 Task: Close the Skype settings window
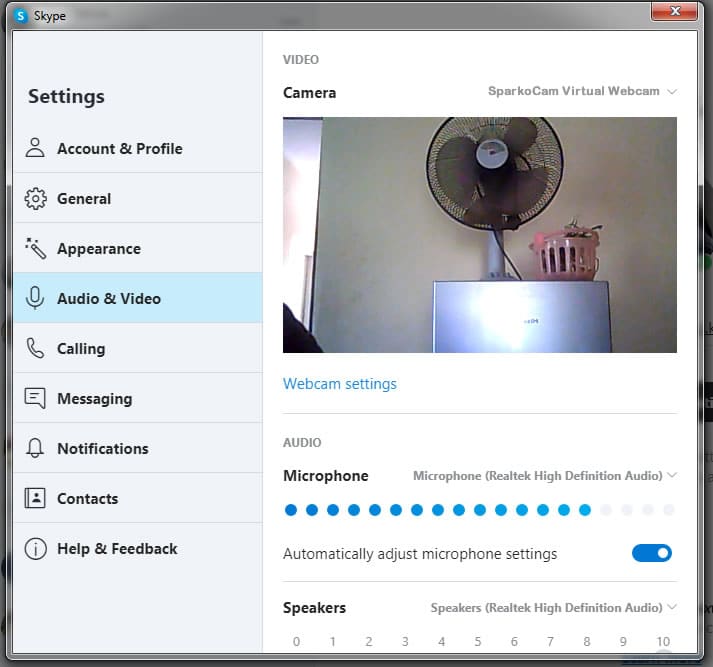pos(674,11)
